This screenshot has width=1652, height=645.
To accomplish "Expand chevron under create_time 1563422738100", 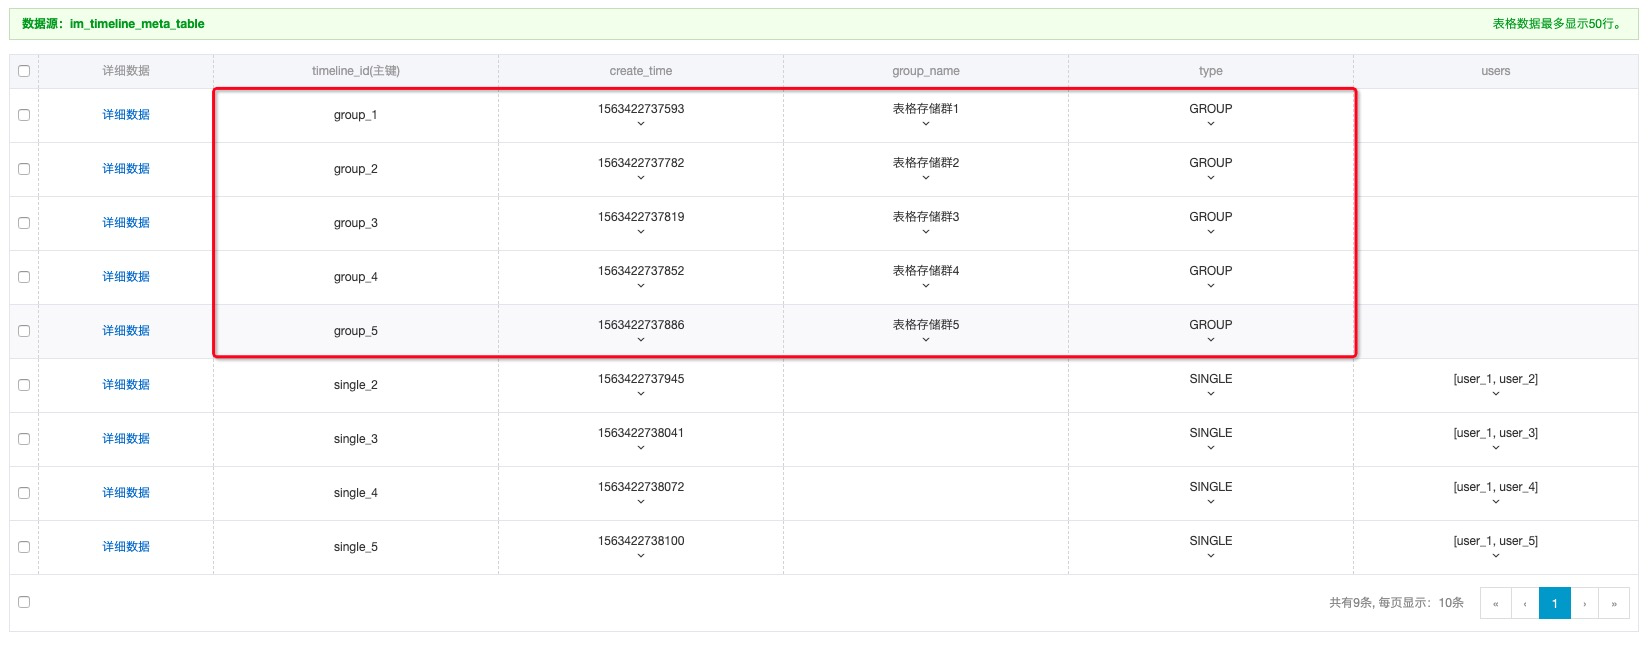I will tap(641, 556).
